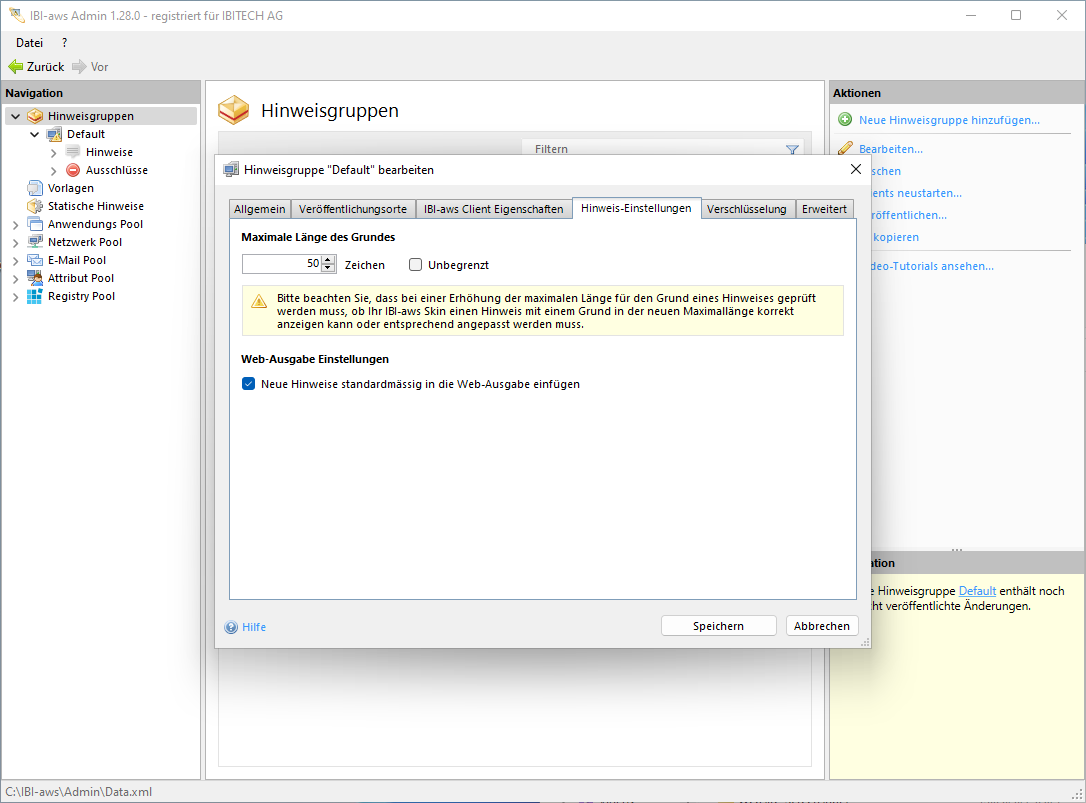
Task: Click the Zeichen length input field
Action: pos(281,264)
